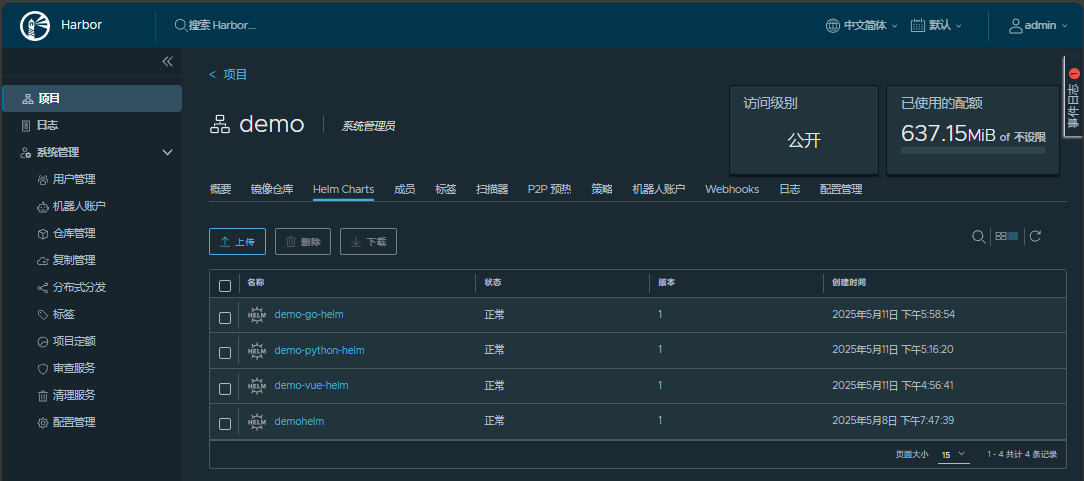The width and height of the screenshot is (1084, 481).
Task: Refresh the Helm chart list
Action: (1035, 236)
